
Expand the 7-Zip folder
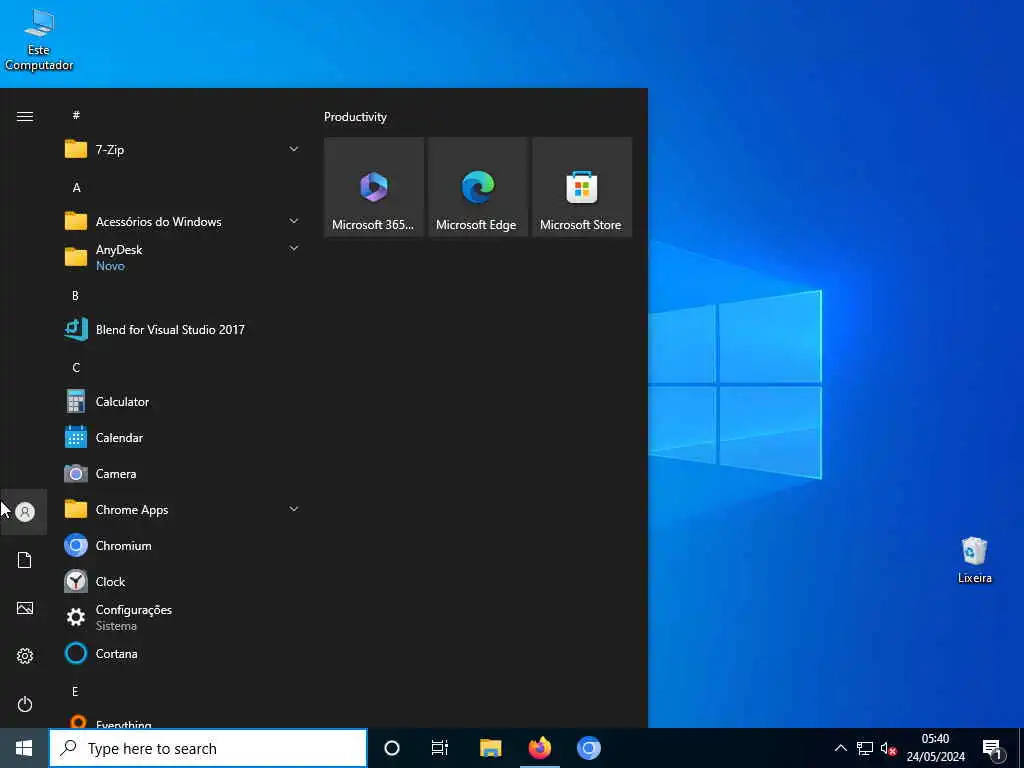183,150
